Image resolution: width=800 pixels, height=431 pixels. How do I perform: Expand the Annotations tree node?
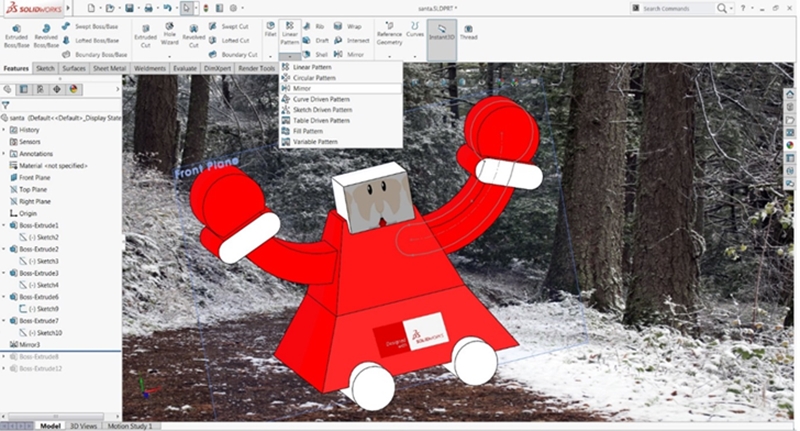pos(4,154)
